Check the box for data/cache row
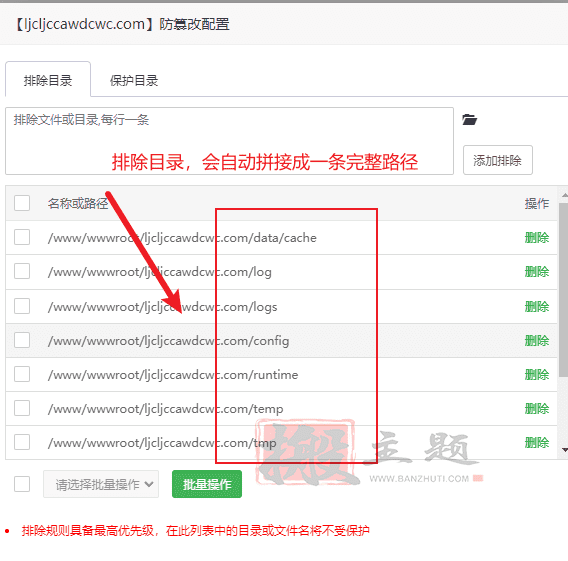 point(22,237)
